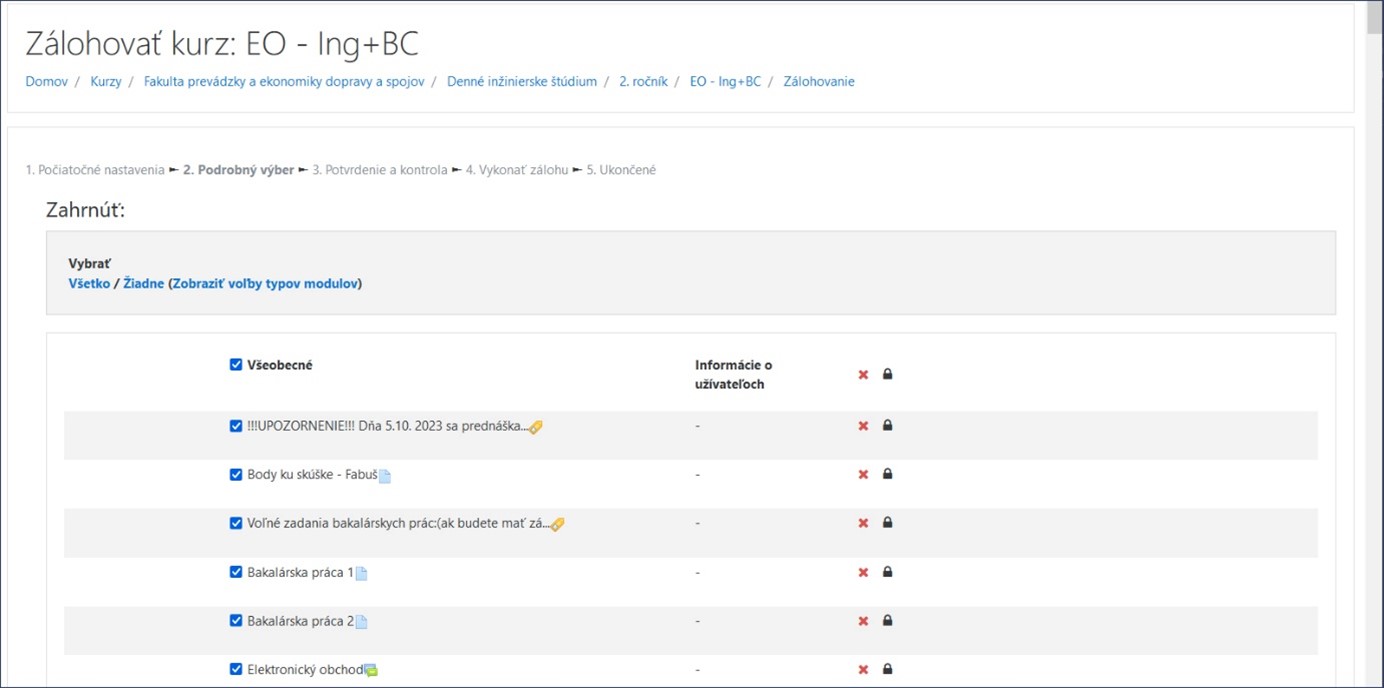The width and height of the screenshot is (1384, 688).
Task: Uncheck the Všeobecné section checkbox
Action: coord(236,365)
